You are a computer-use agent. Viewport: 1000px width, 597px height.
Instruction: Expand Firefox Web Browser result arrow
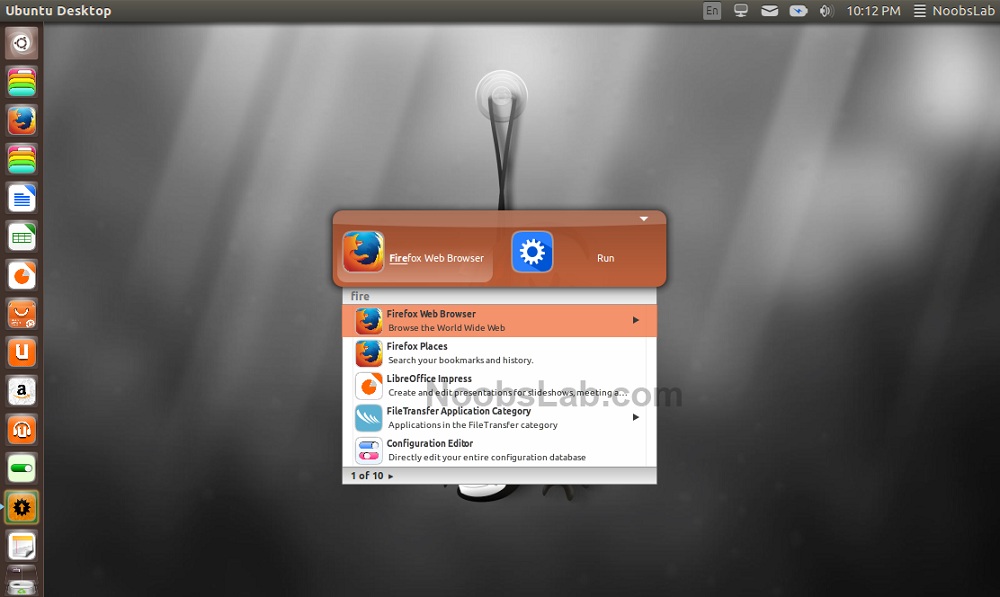tap(635, 320)
